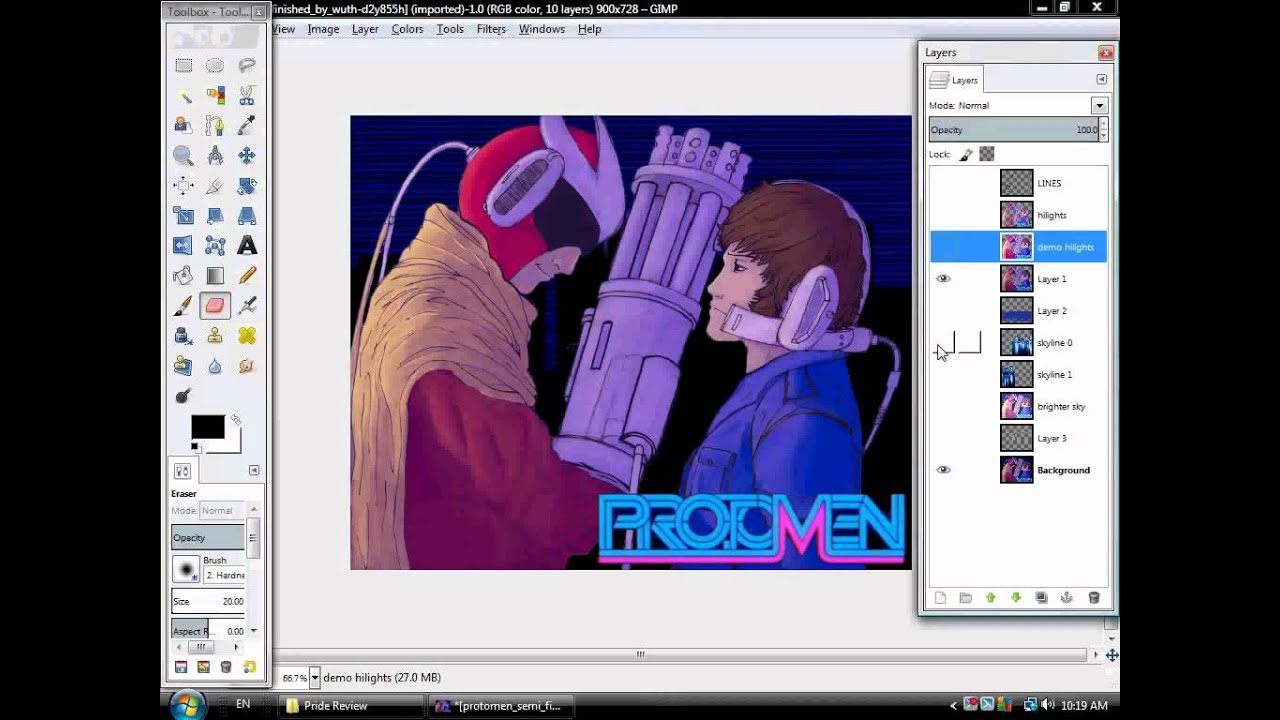Open Tool Options tab menu arrow
Image resolution: width=1280 pixels, height=720 pixels.
[254, 470]
